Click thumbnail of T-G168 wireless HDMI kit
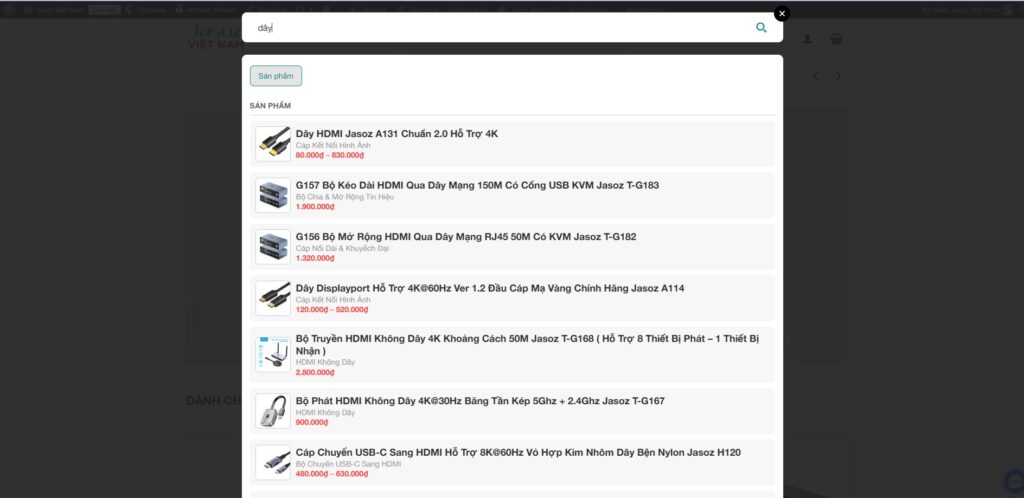The height and width of the screenshot is (498, 1024). tap(273, 354)
